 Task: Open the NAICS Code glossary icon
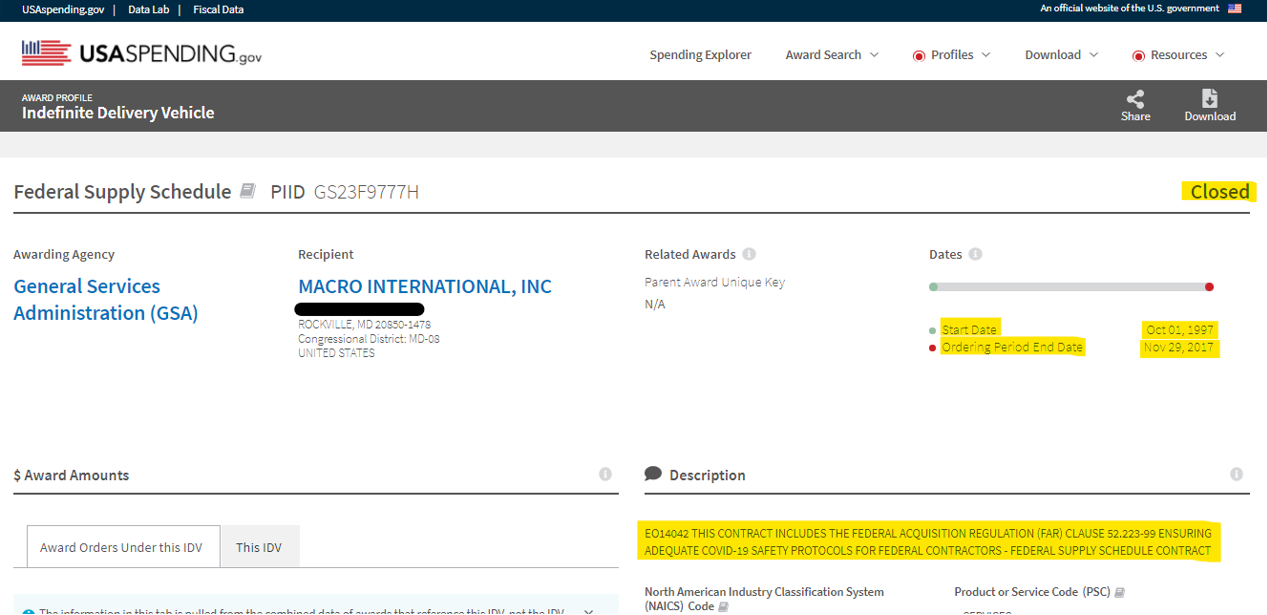point(725,607)
